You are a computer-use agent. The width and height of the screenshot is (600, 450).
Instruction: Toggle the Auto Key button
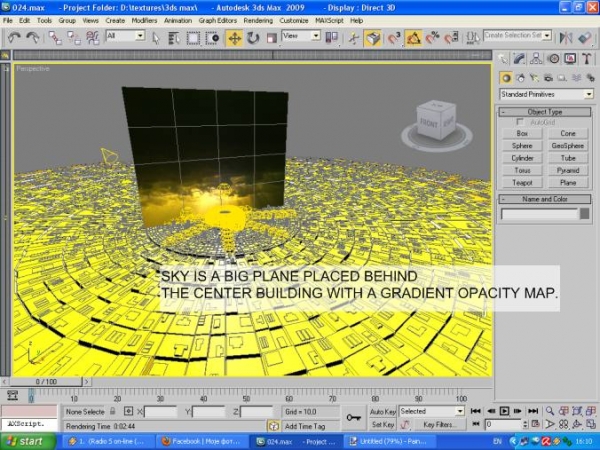coord(383,412)
